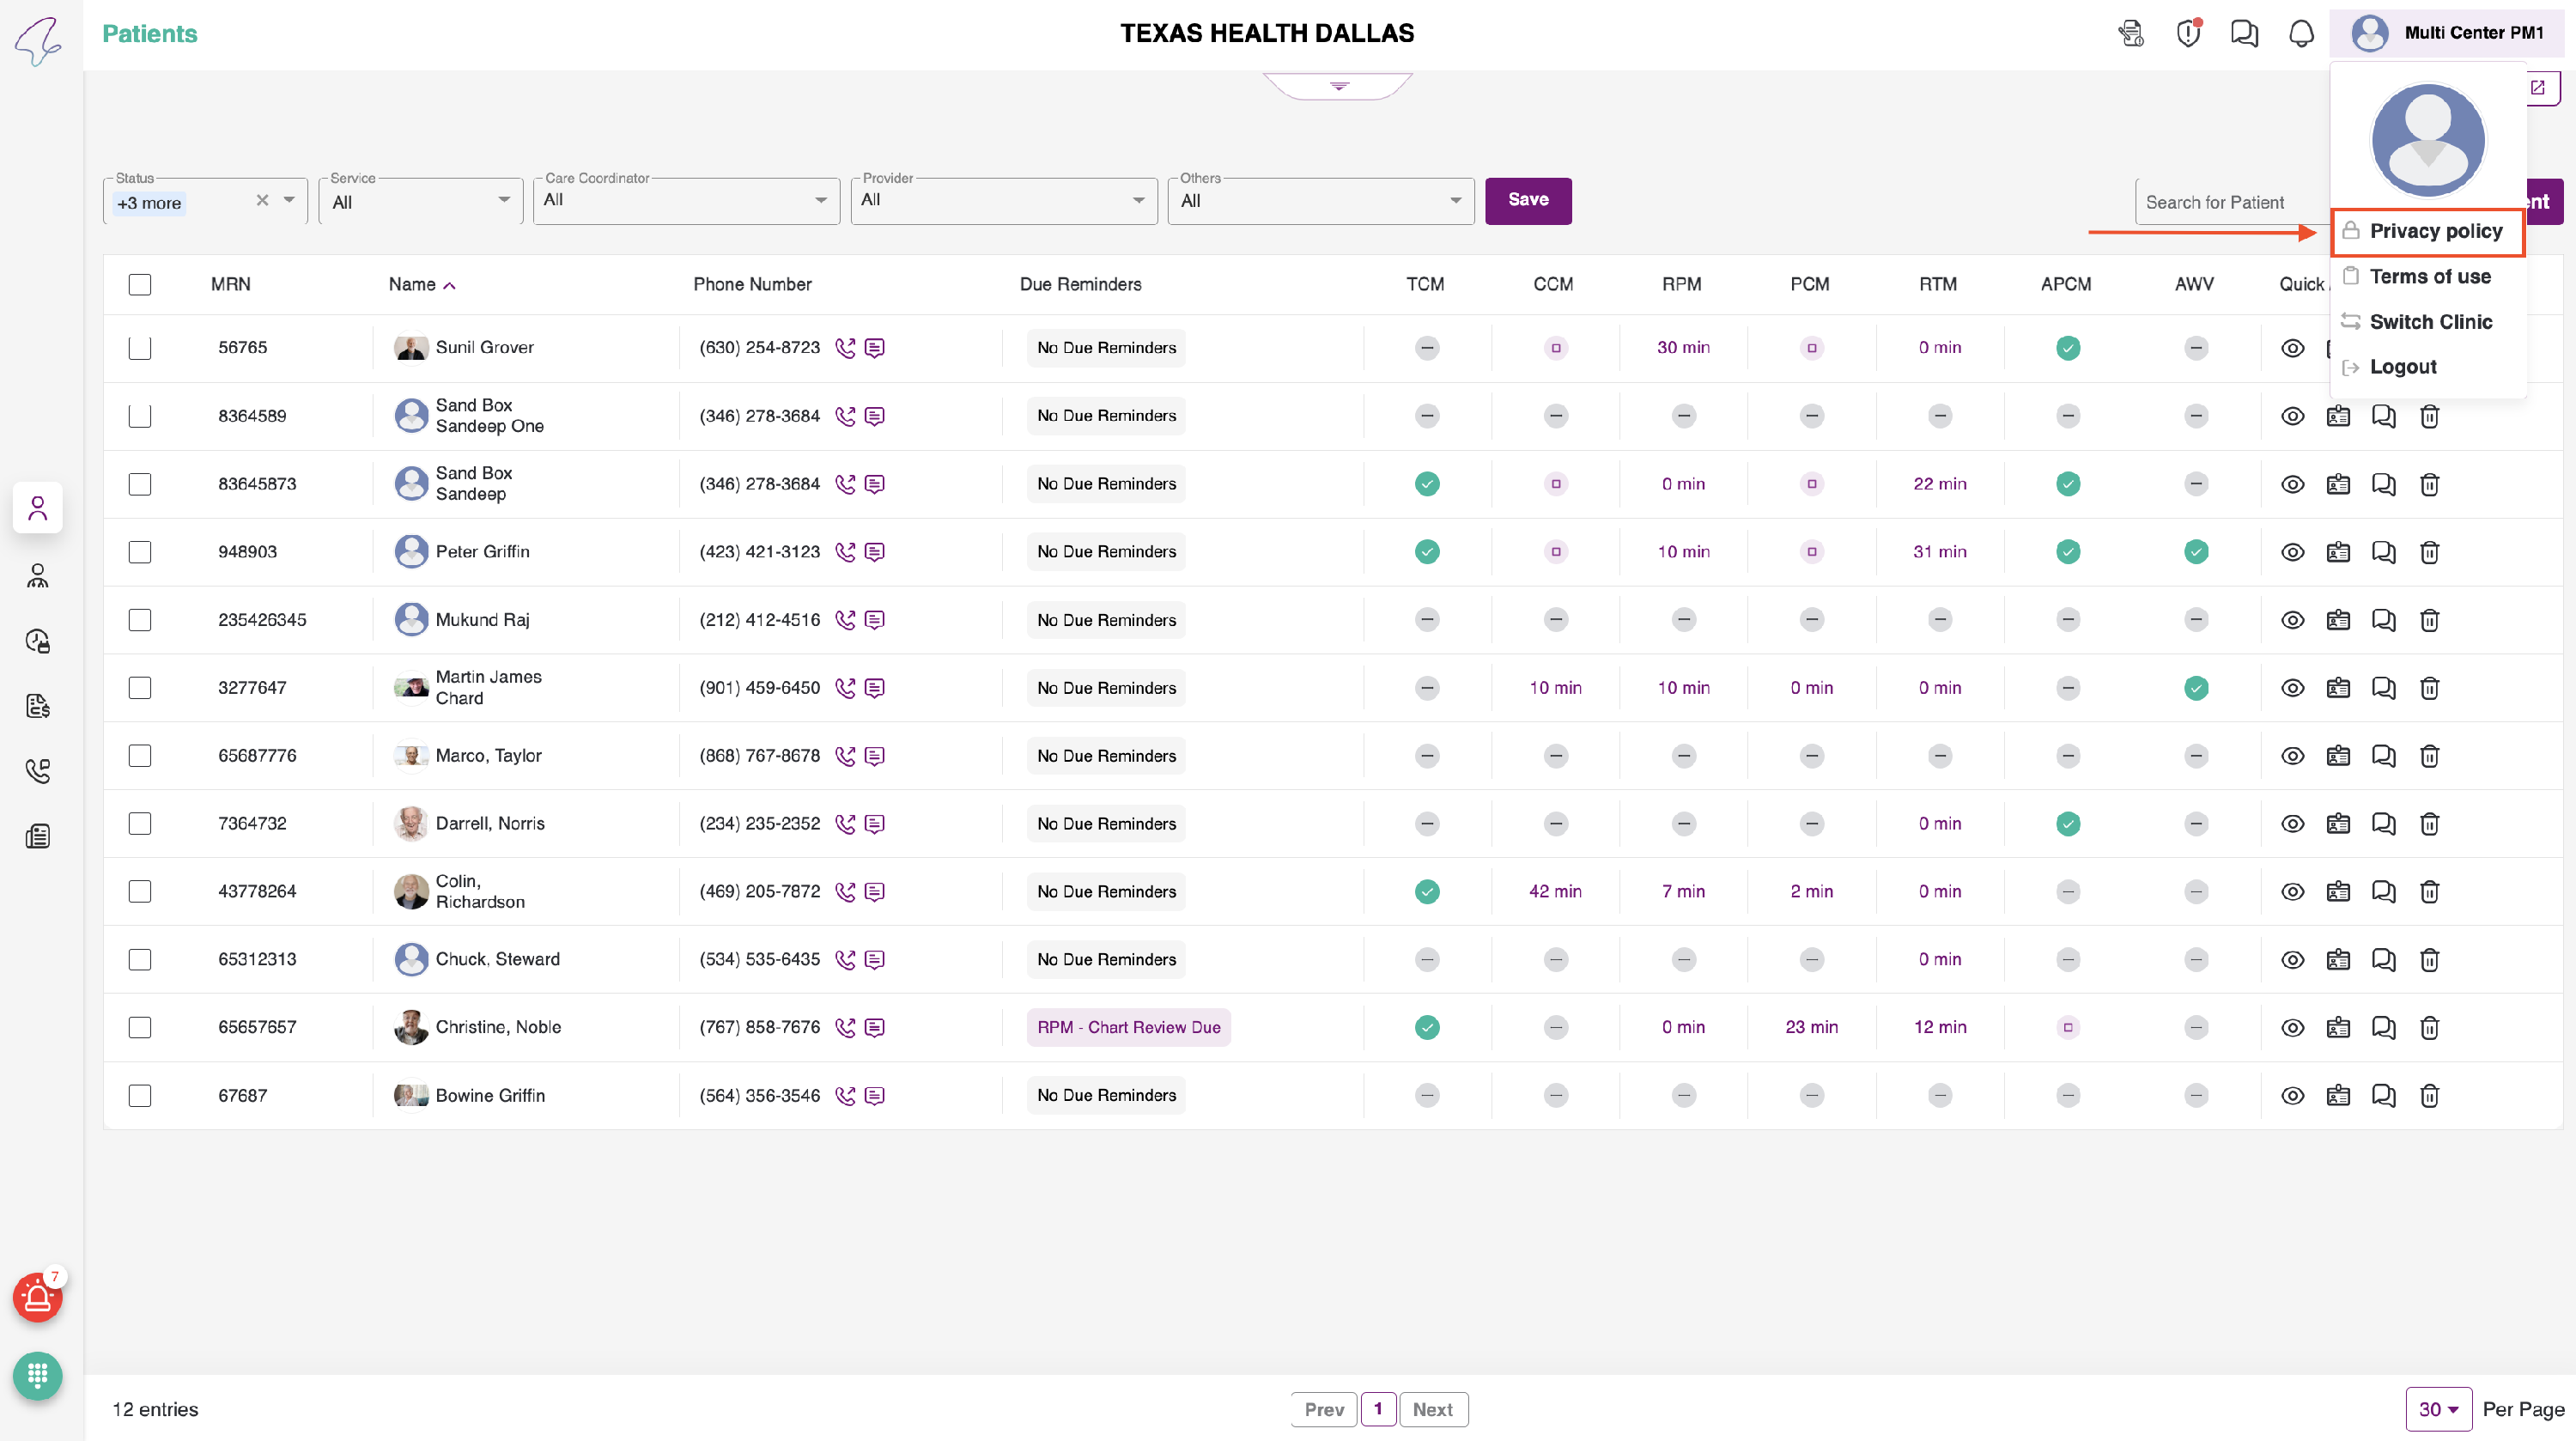This screenshot has height=1441, width=2576.
Task: Open the chat messages icon in header
Action: pyautogui.click(x=2244, y=34)
